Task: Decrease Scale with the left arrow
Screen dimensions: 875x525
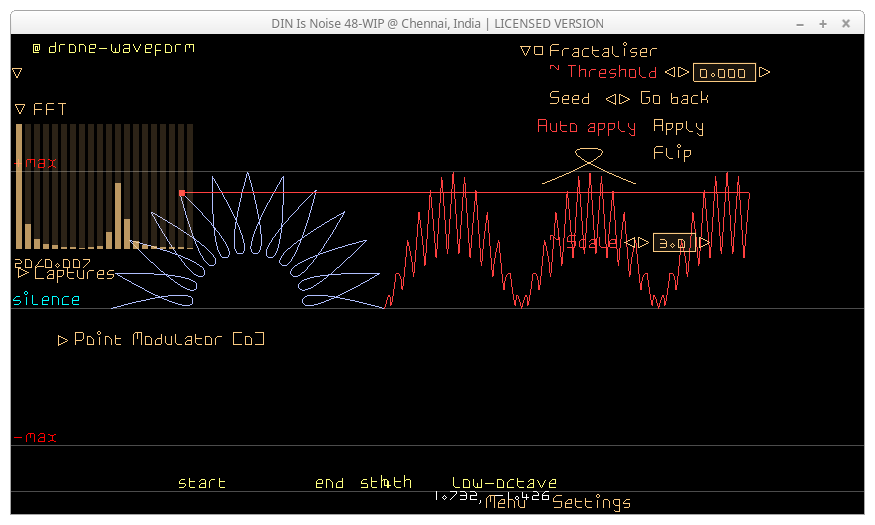Action: 630,242
